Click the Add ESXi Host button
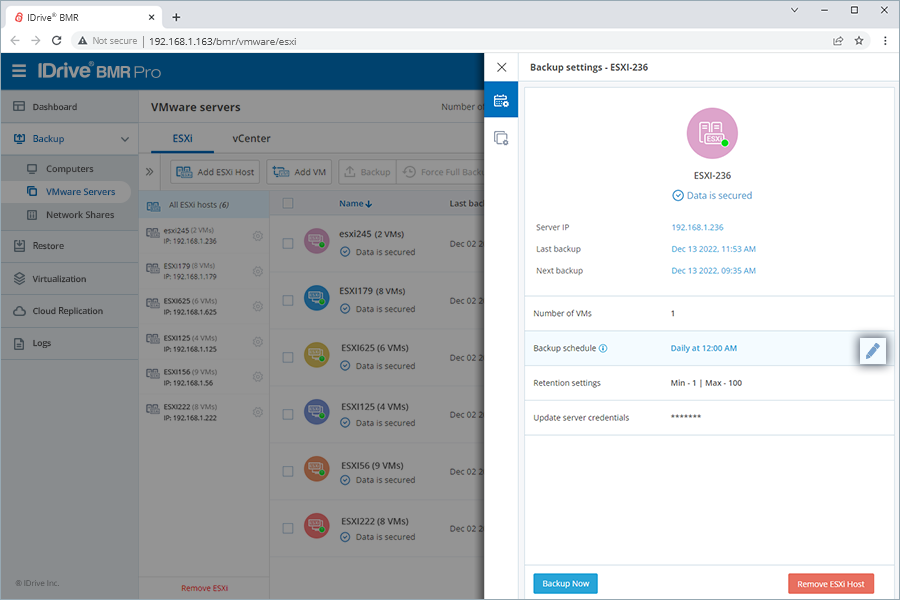The image size is (900, 600). pyautogui.click(x=215, y=172)
